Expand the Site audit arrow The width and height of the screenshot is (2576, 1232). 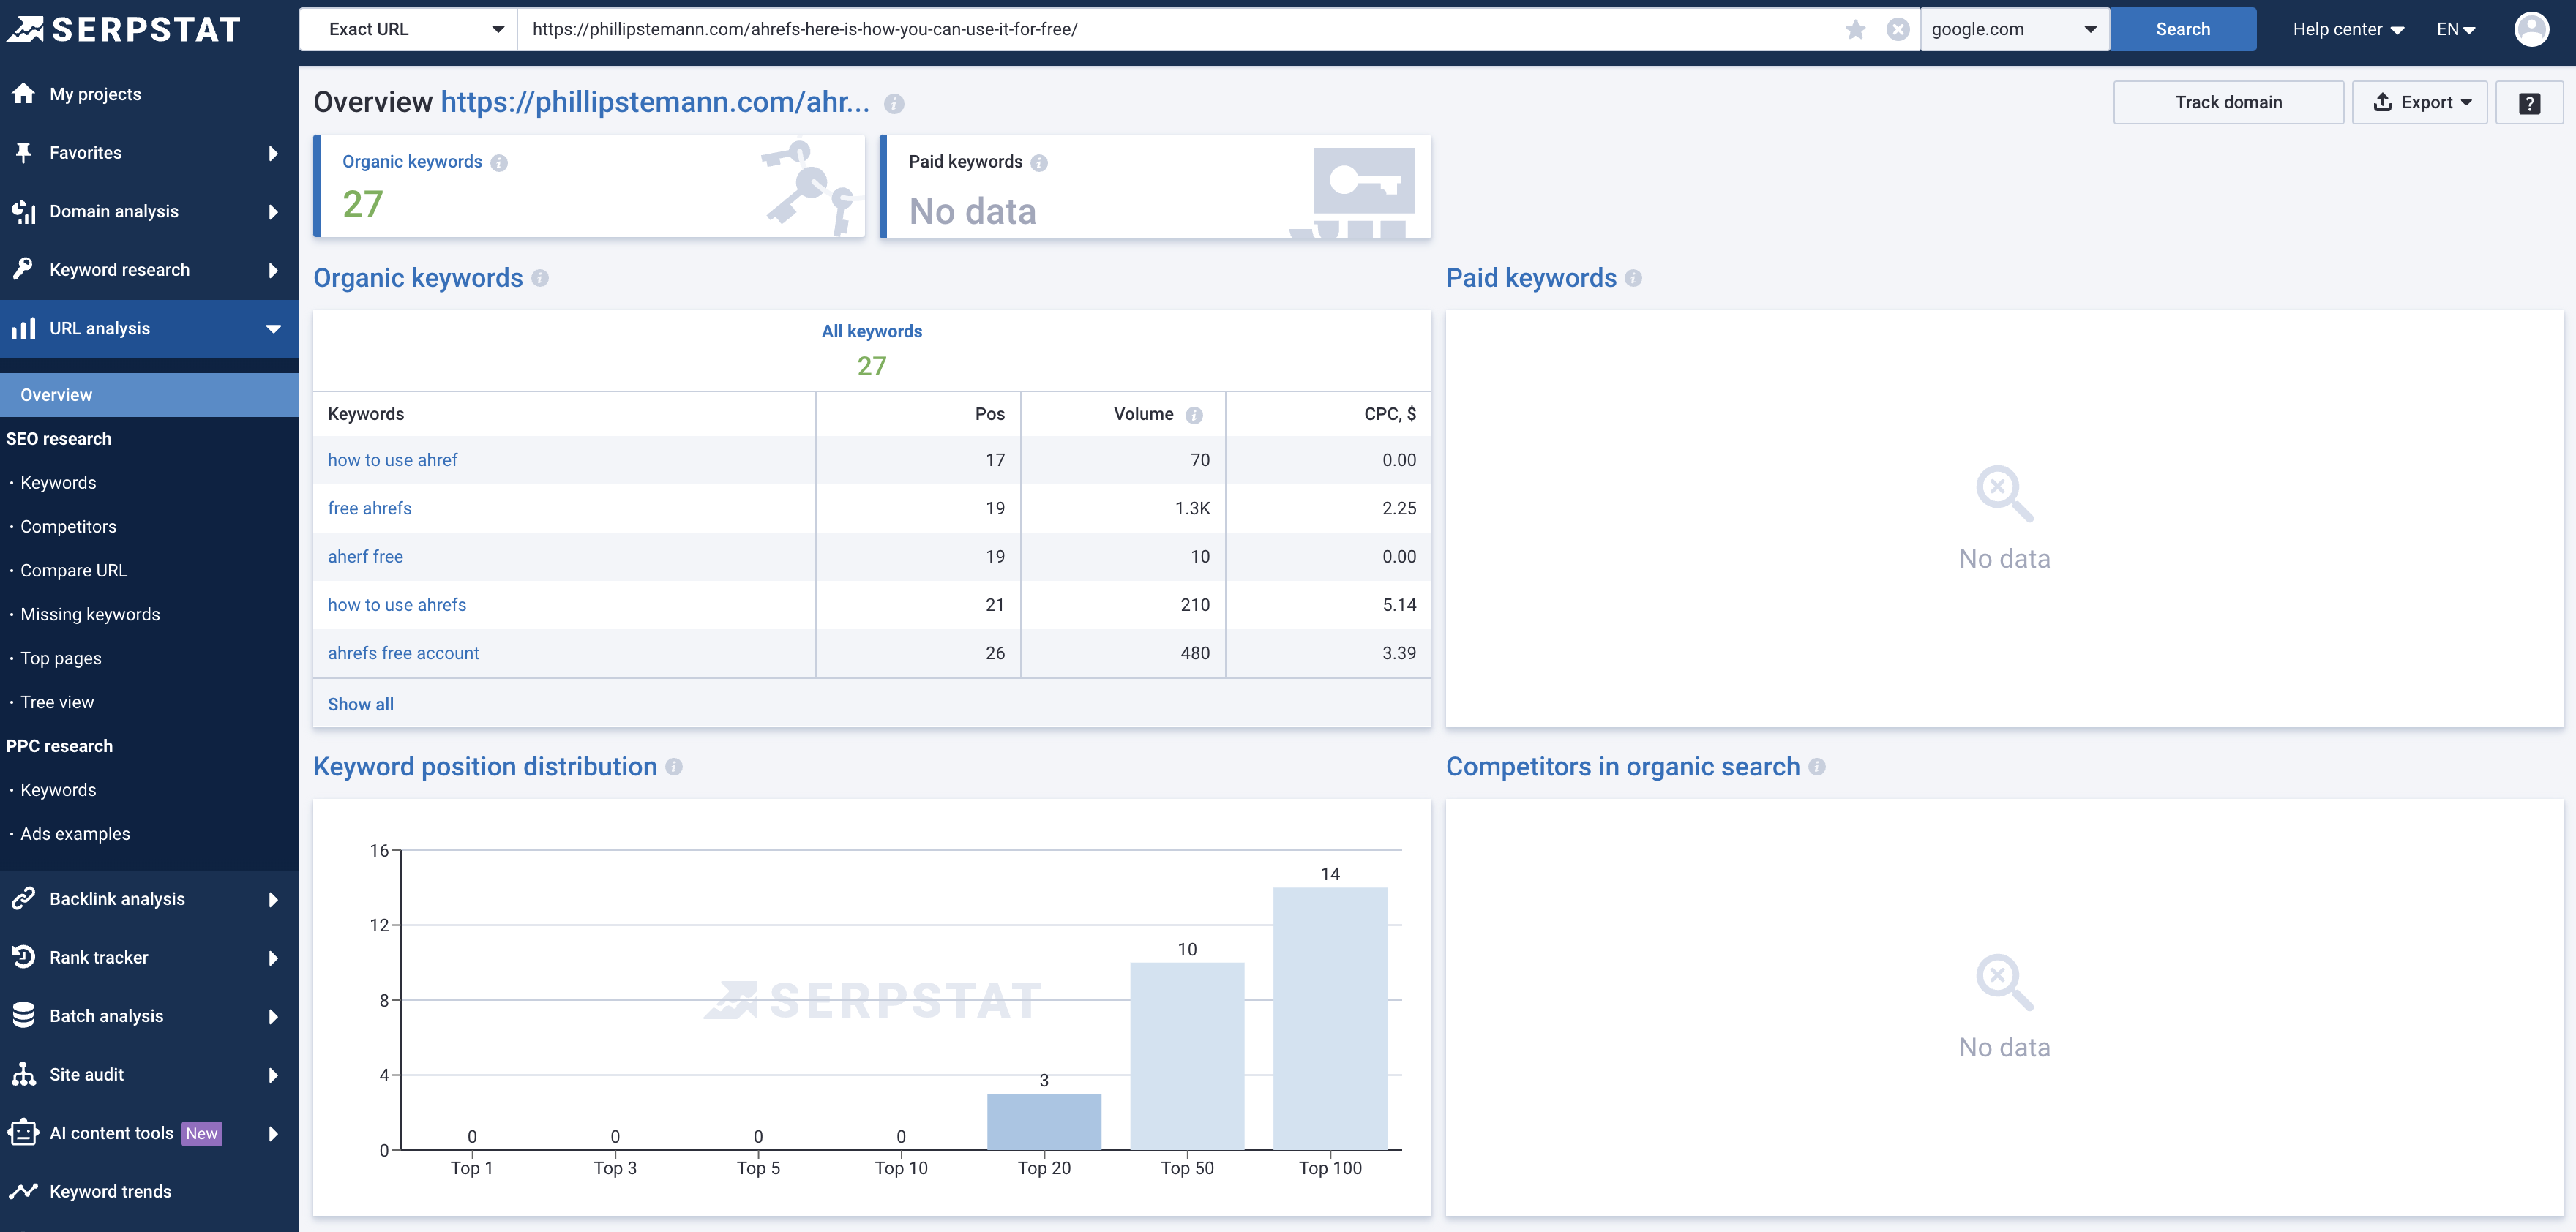coord(273,1075)
